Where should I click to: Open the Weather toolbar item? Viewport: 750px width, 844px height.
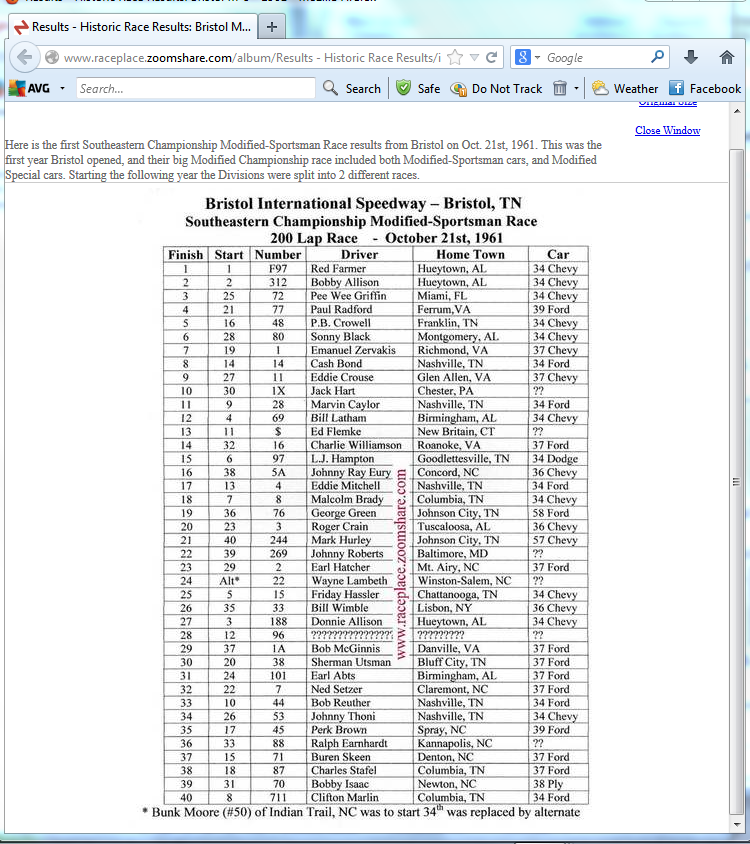tap(625, 88)
